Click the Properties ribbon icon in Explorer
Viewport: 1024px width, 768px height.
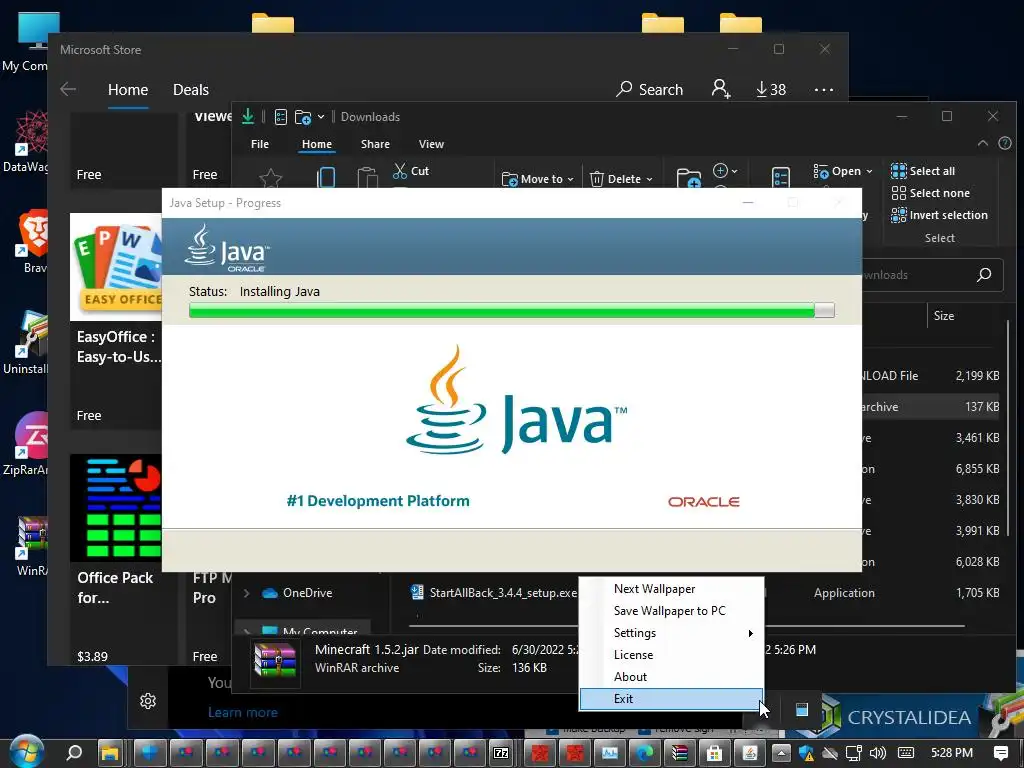point(780,177)
